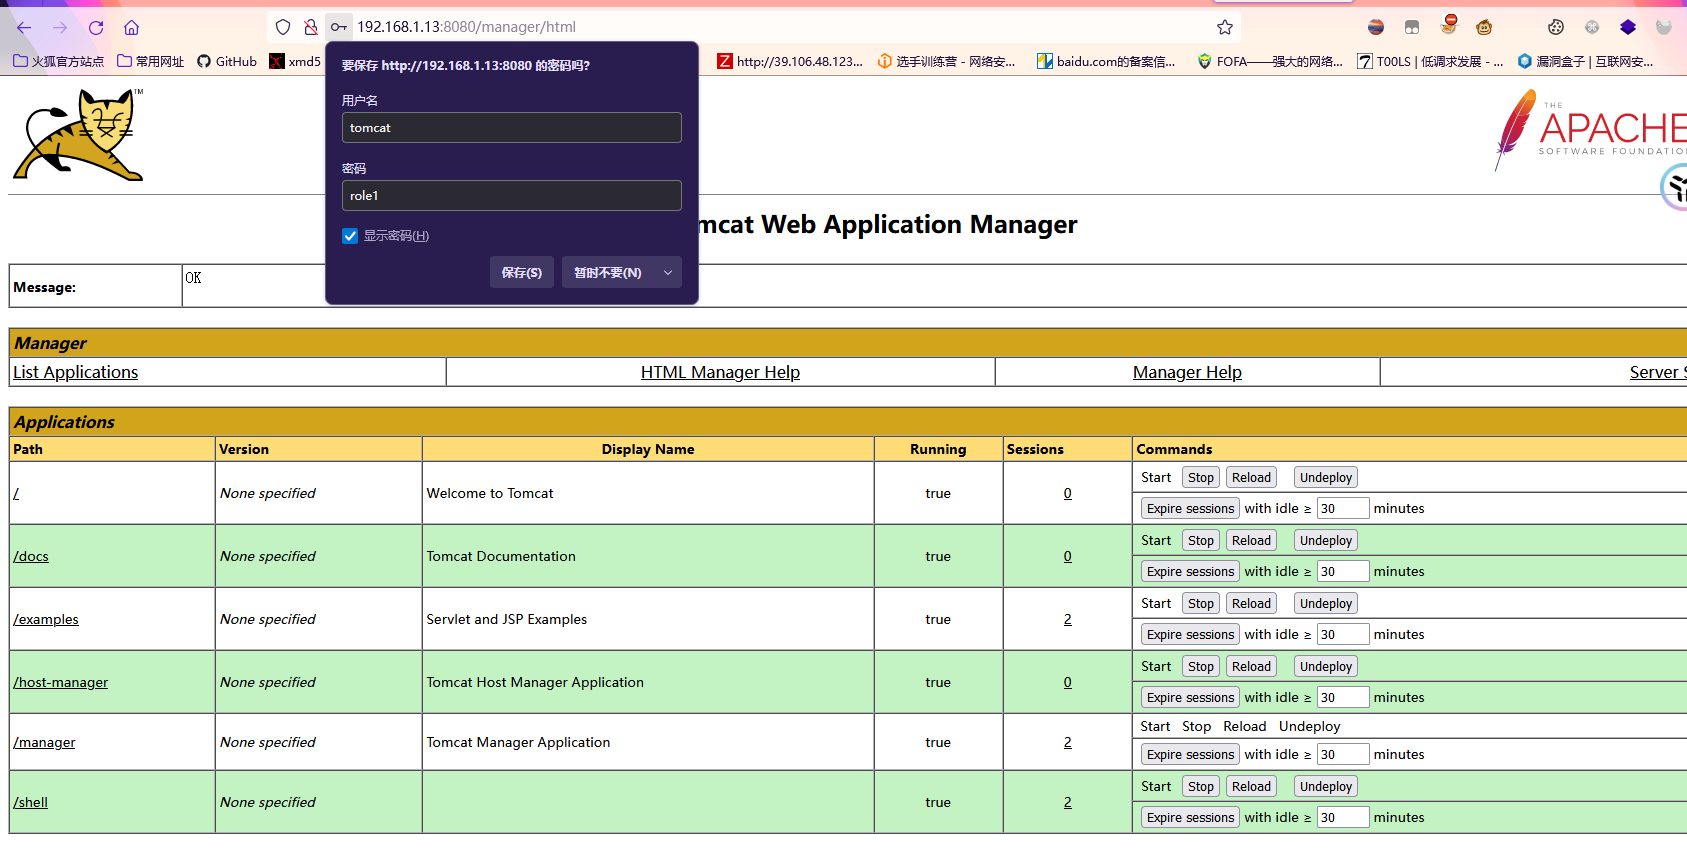Stop the root Welcome to Tomcat application

click(x=1201, y=478)
